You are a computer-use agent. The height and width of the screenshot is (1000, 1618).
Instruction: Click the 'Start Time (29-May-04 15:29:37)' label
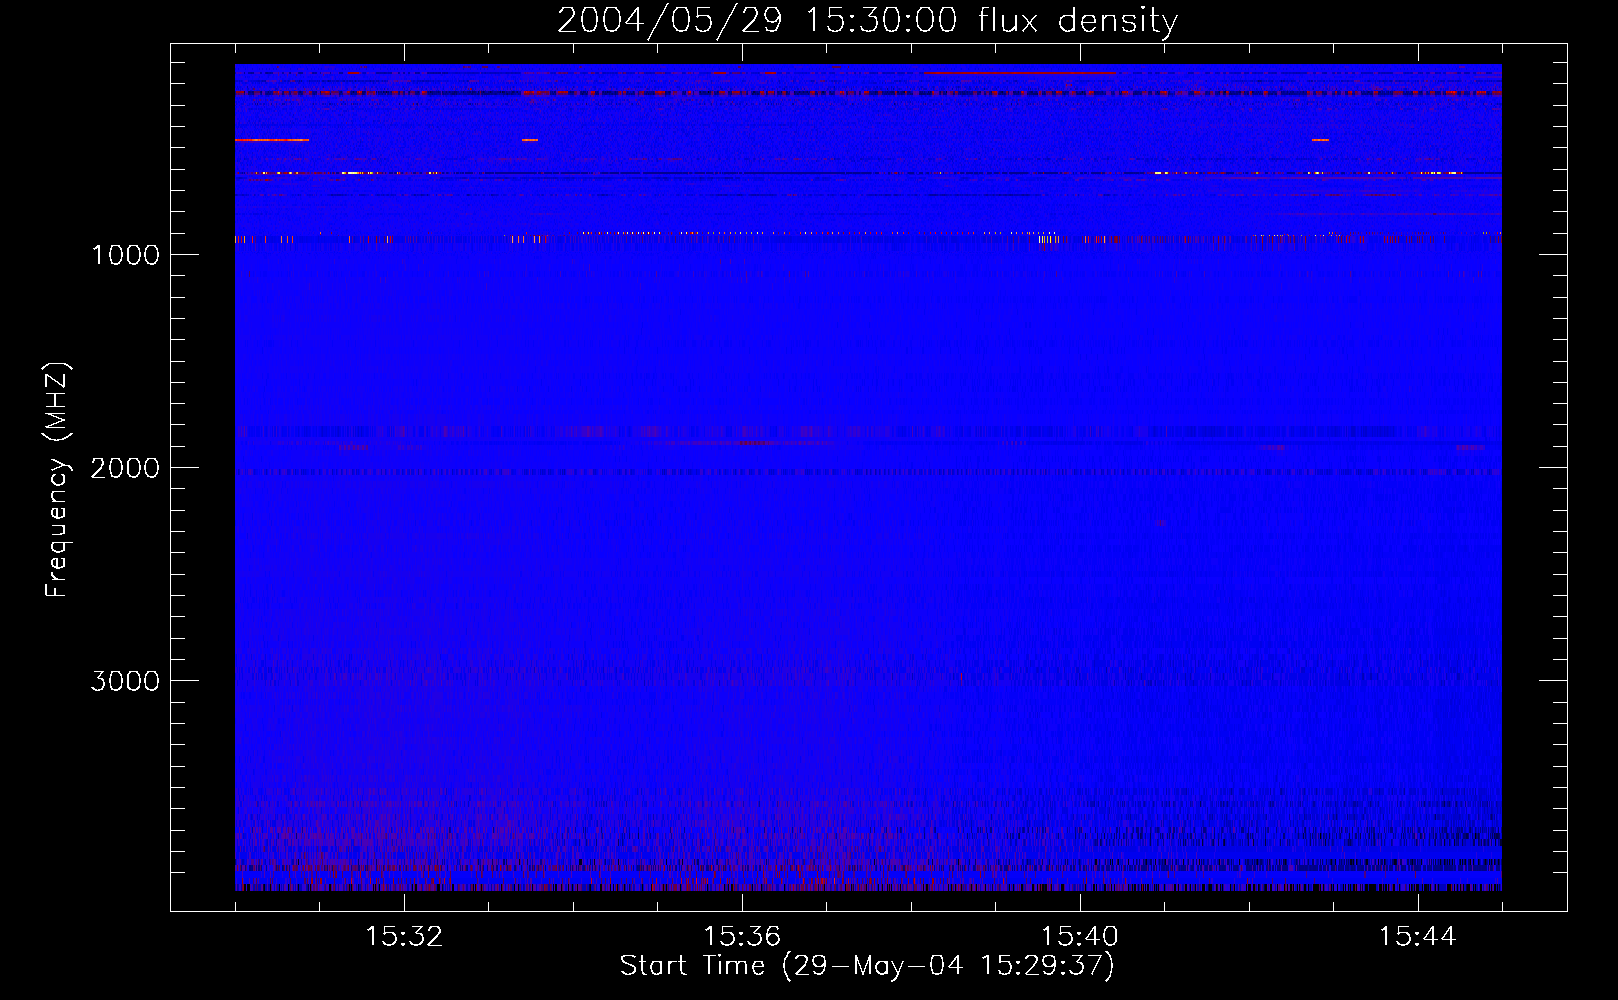(867, 966)
